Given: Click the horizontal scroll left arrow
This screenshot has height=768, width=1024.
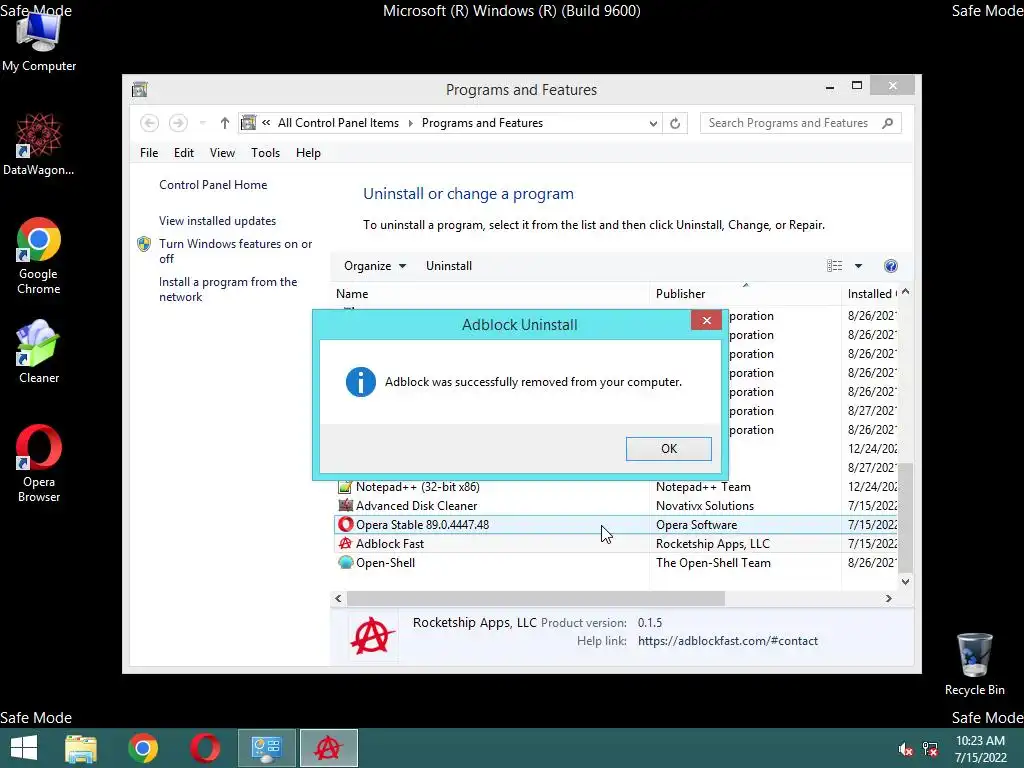Looking at the screenshot, I should [338, 598].
